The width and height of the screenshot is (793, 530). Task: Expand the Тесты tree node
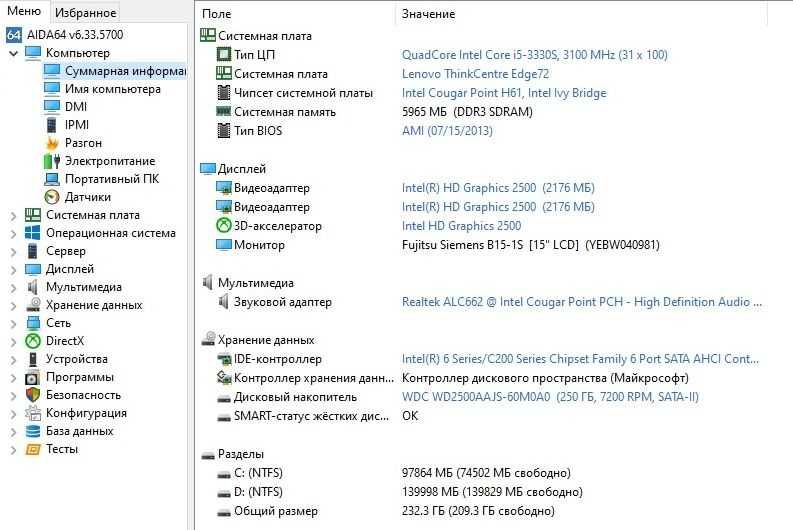(14, 450)
